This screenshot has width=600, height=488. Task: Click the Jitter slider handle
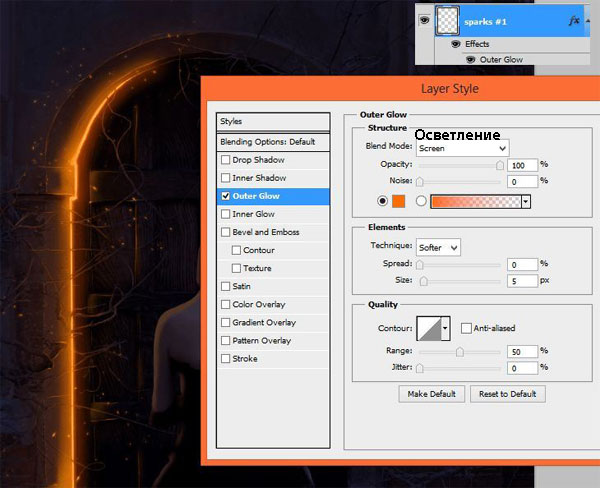coord(420,368)
